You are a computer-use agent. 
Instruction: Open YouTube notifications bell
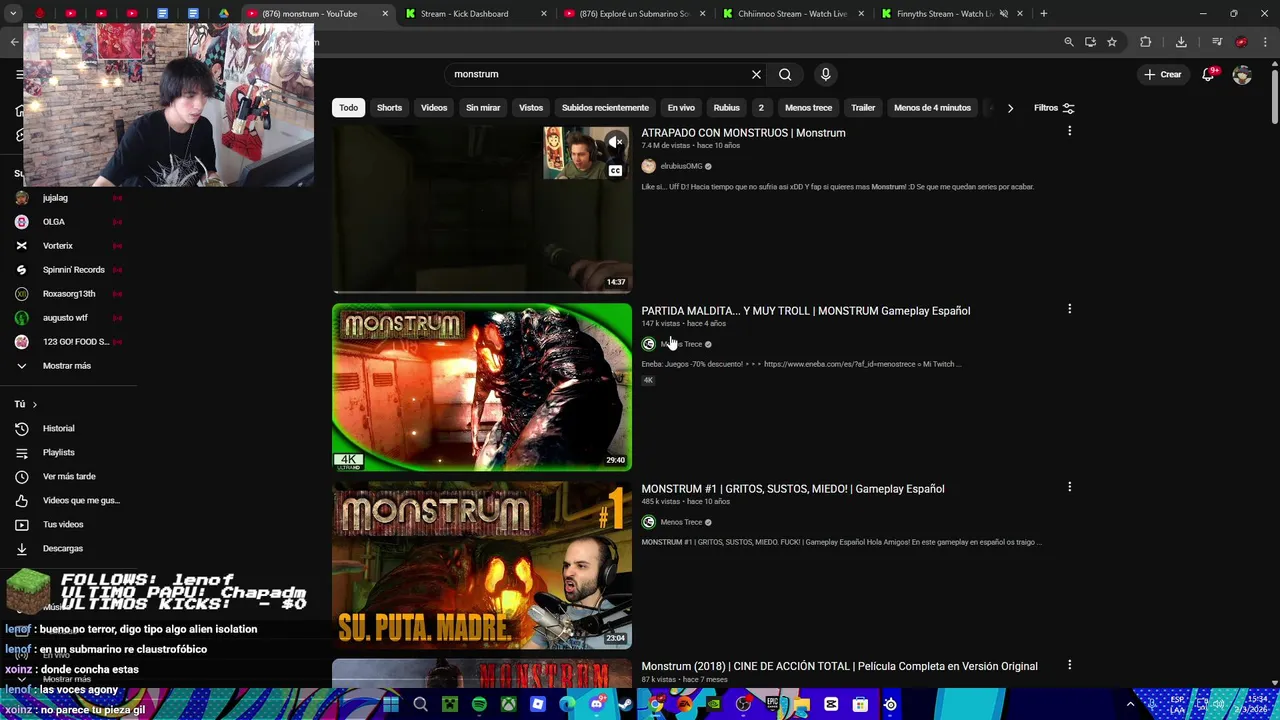(x=1208, y=74)
